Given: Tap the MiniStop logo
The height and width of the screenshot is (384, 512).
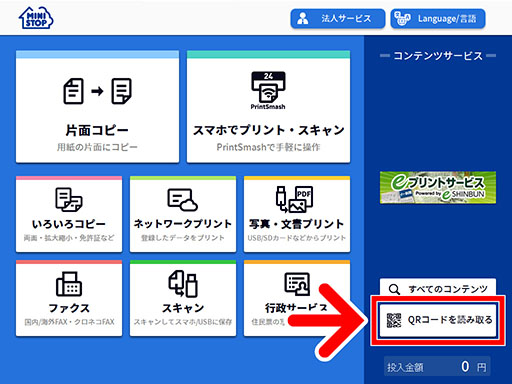Looking at the screenshot, I should (x=36, y=18).
